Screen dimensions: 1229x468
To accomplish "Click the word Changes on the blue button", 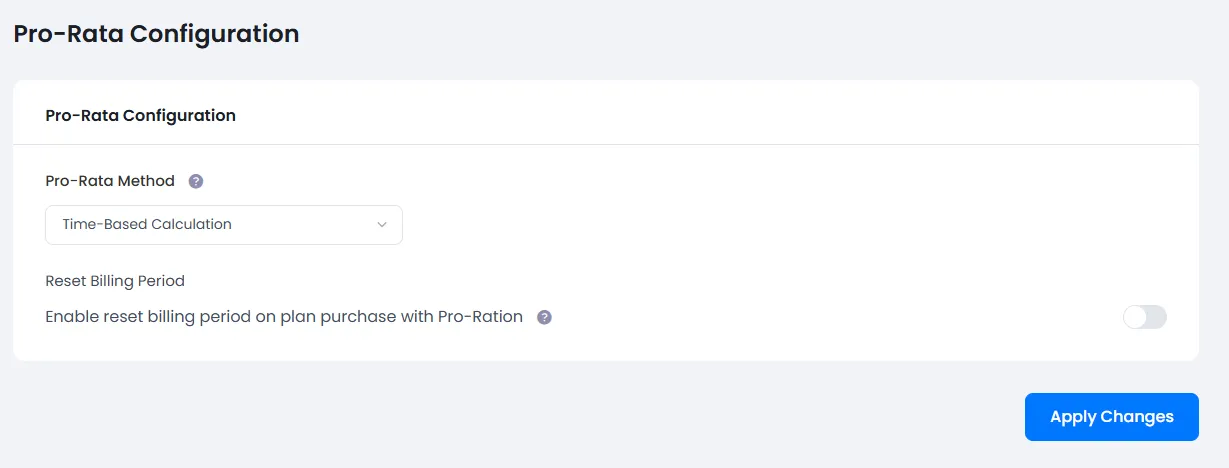I will [1137, 417].
